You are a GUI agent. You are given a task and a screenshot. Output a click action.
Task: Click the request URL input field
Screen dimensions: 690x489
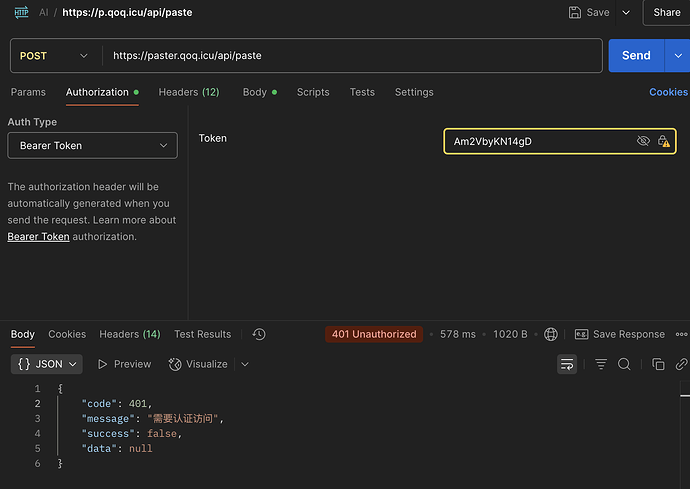(x=352, y=55)
